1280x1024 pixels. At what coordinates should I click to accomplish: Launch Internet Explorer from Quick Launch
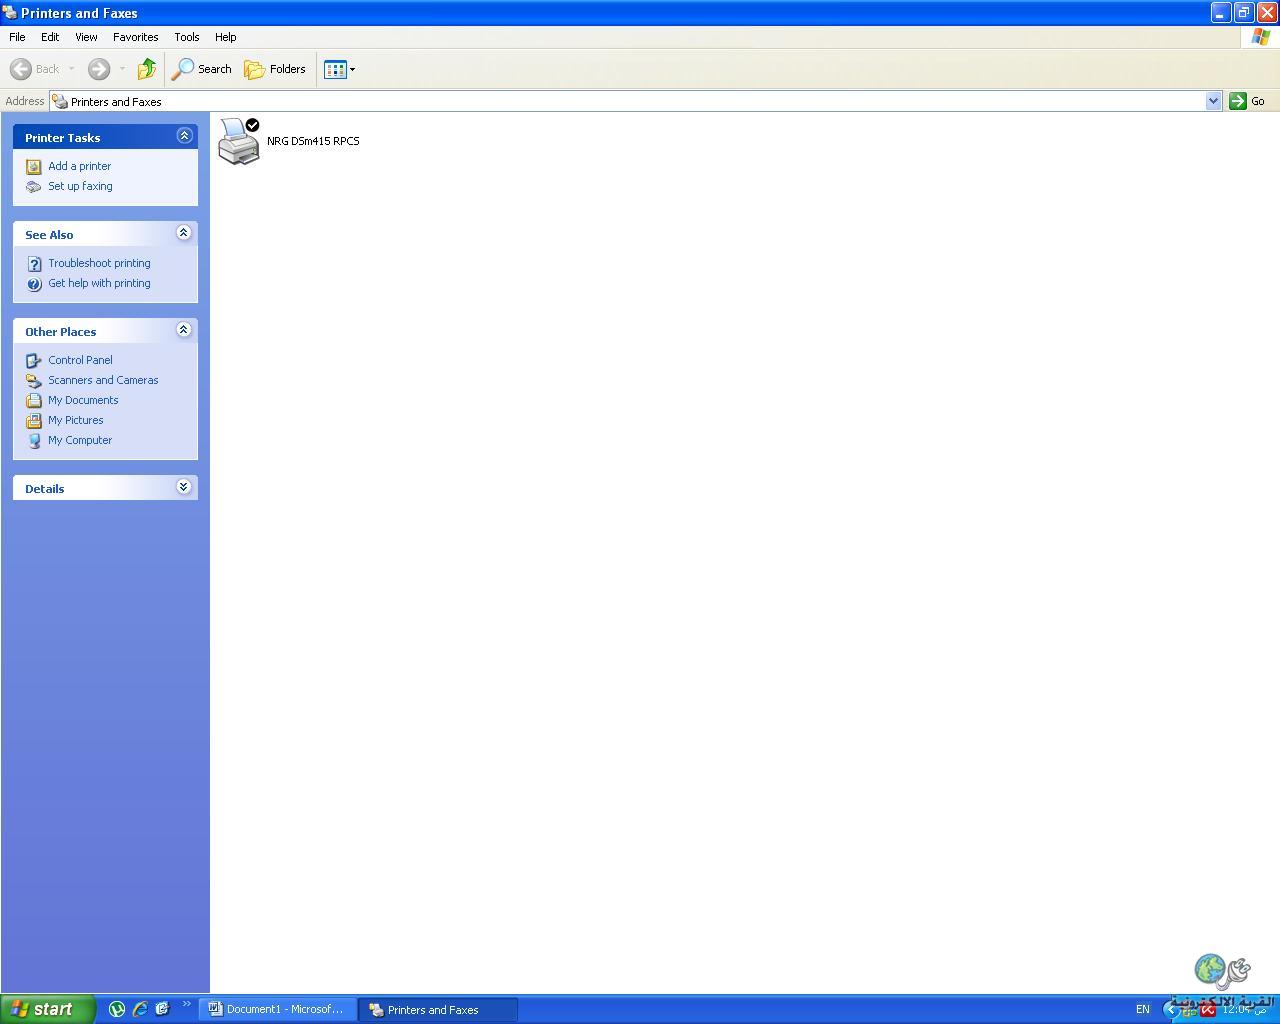140,1009
